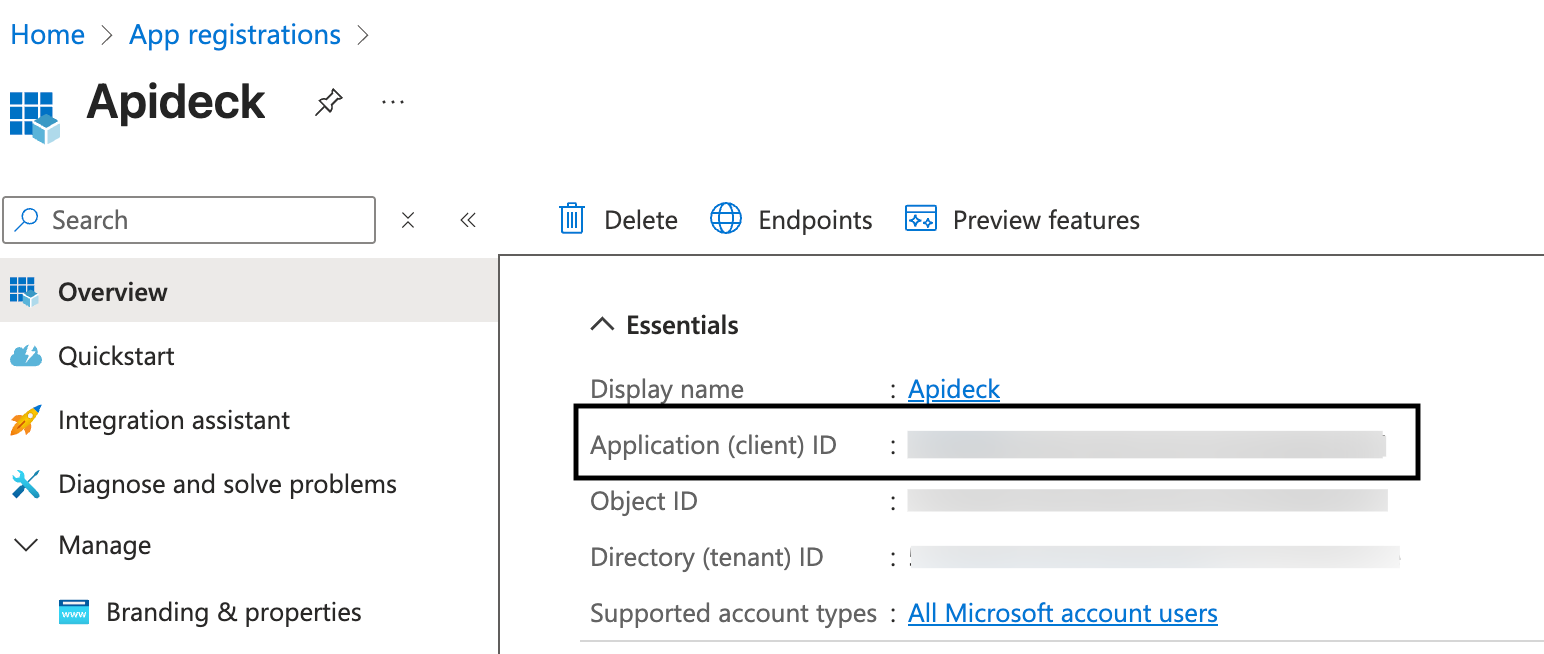Clear the search box with the X icon

pyautogui.click(x=408, y=219)
